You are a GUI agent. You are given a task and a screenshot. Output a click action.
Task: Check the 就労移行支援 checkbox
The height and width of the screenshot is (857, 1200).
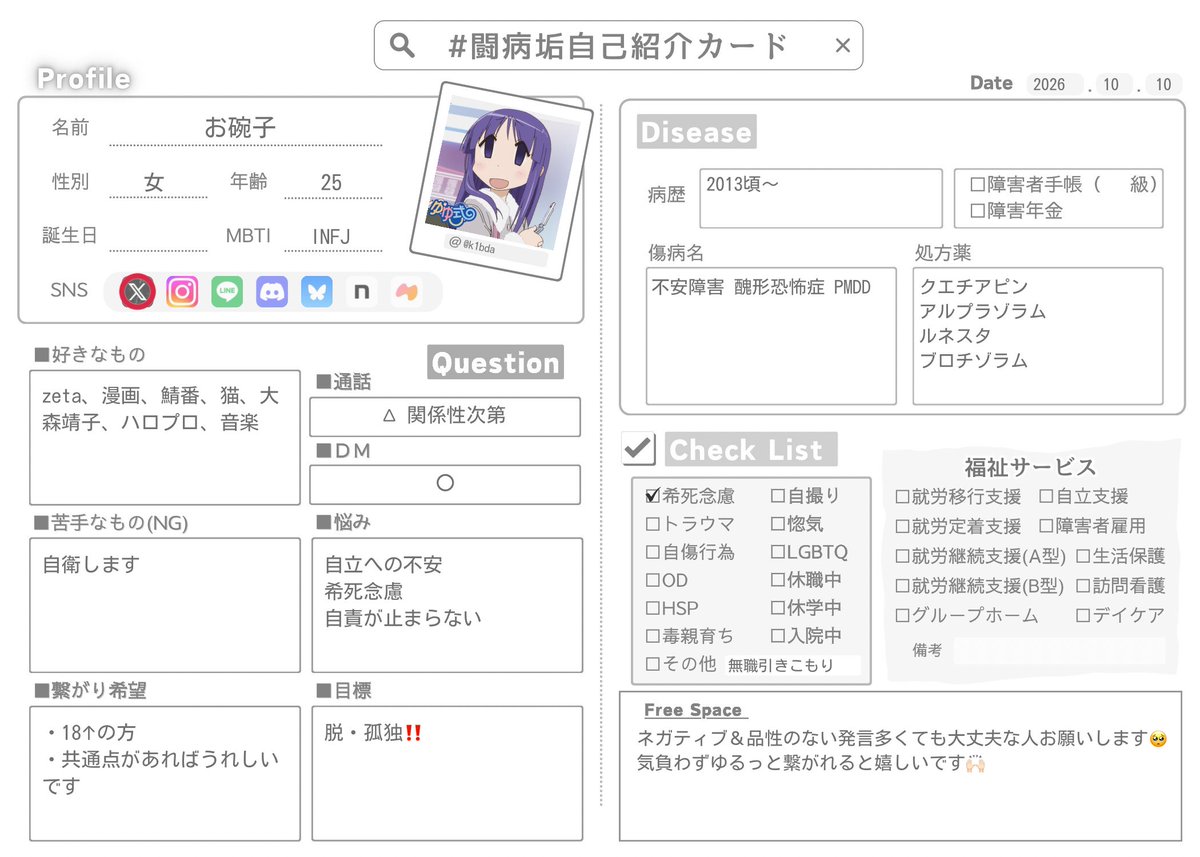tap(902, 496)
